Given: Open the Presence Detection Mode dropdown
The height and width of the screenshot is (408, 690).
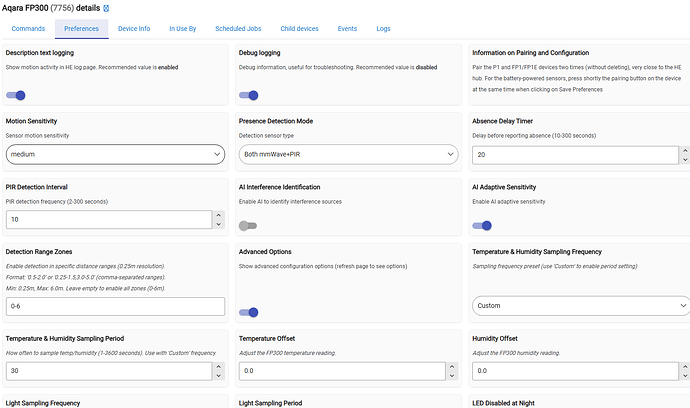Looking at the screenshot, I should [347, 155].
